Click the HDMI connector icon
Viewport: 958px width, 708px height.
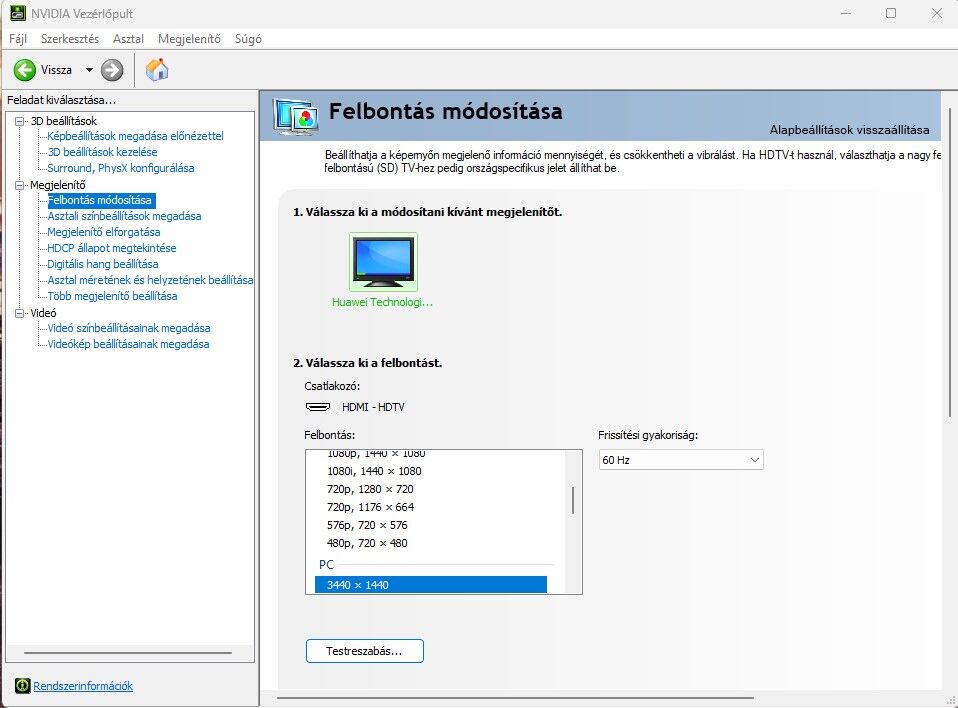point(318,407)
